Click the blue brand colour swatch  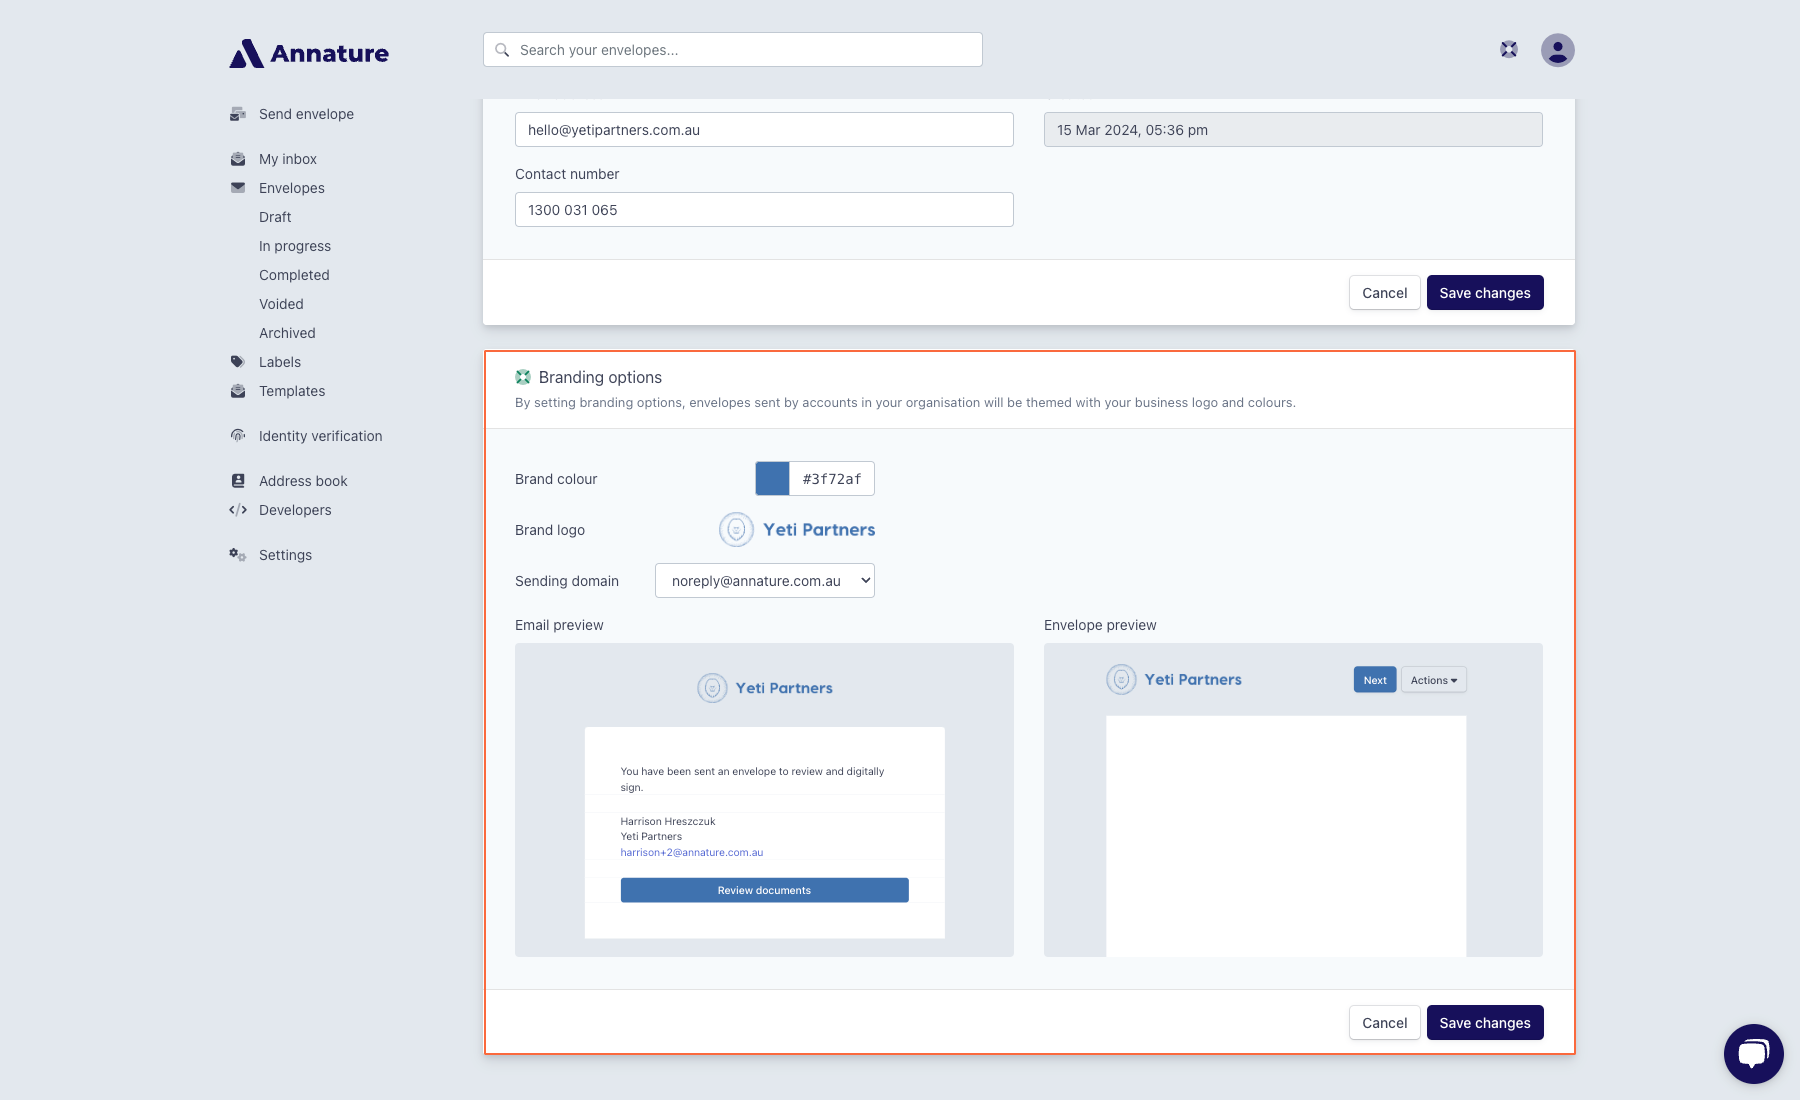772,479
